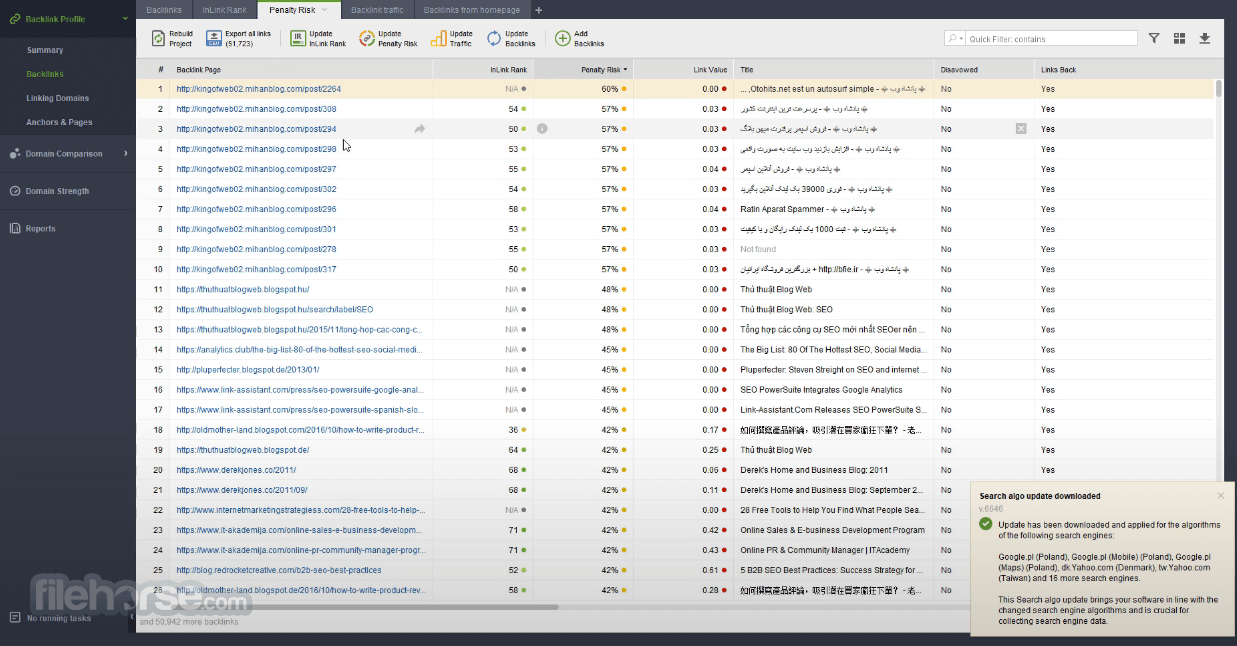Click the horizontal scrollbar at table bottom
The width and height of the screenshot is (1237, 646).
coord(347,606)
